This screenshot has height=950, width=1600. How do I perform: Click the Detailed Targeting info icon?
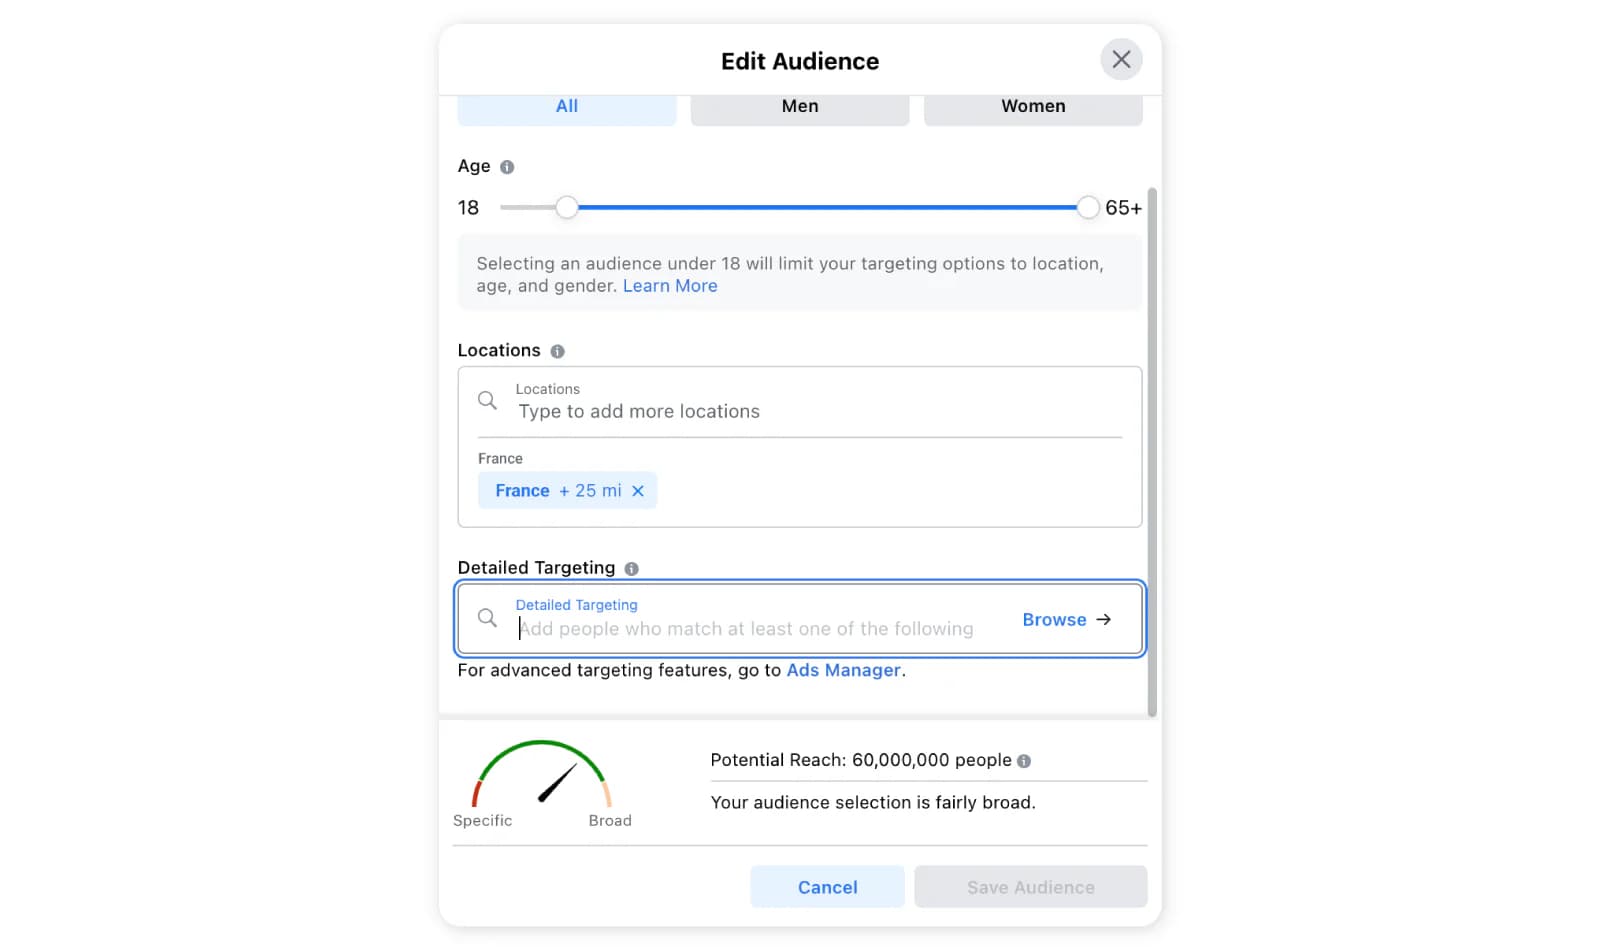tap(631, 569)
